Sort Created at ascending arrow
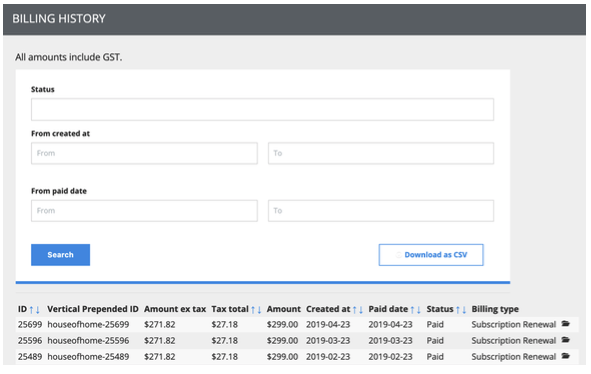This screenshot has height=374, width=591. coord(355,310)
